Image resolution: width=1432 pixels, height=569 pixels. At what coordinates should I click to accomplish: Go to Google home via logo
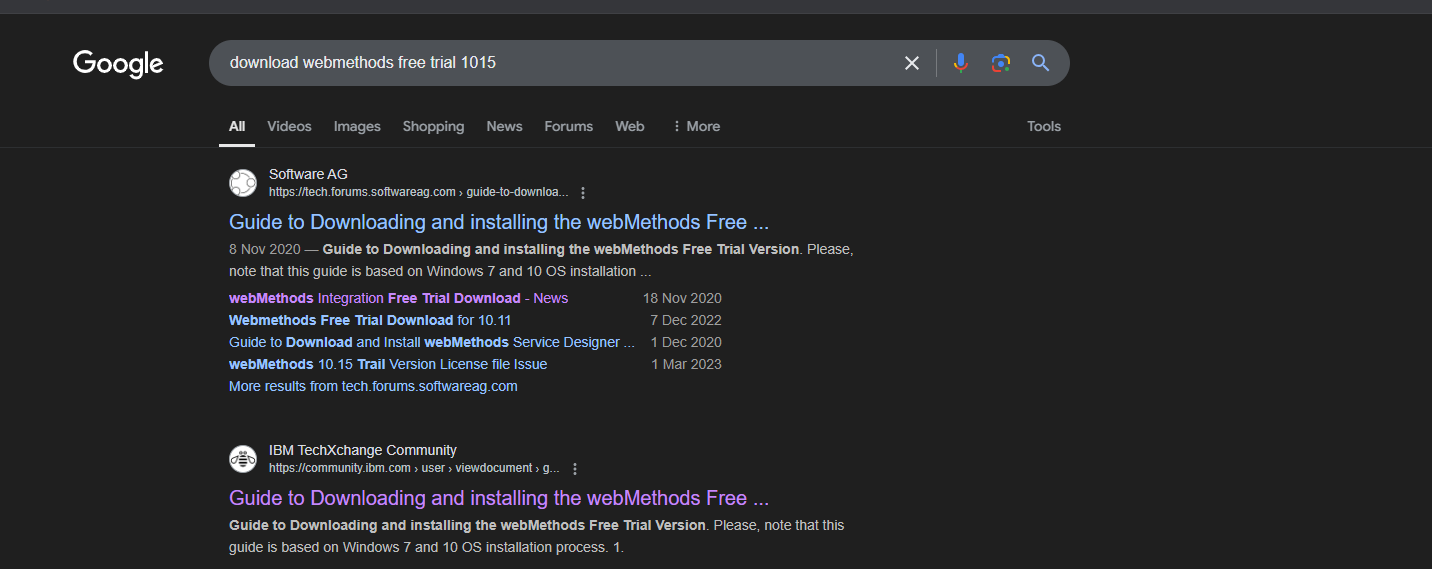(x=118, y=64)
